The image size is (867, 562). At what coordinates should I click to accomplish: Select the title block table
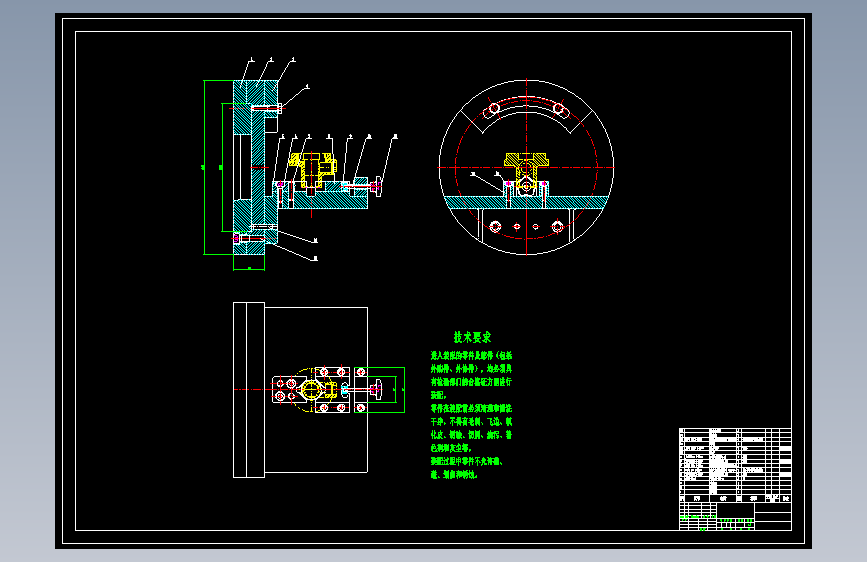(735, 479)
